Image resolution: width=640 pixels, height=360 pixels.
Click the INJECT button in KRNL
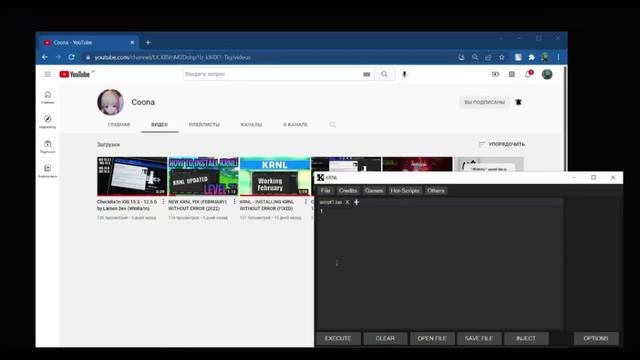[x=526, y=338]
